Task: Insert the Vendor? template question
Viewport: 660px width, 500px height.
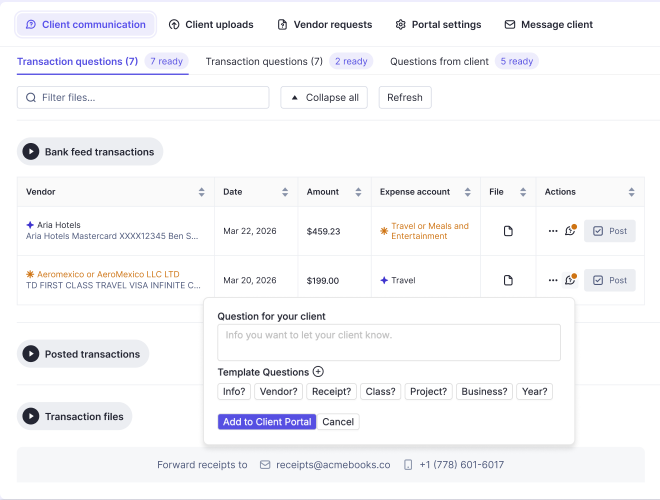Action: pyautogui.click(x=278, y=391)
